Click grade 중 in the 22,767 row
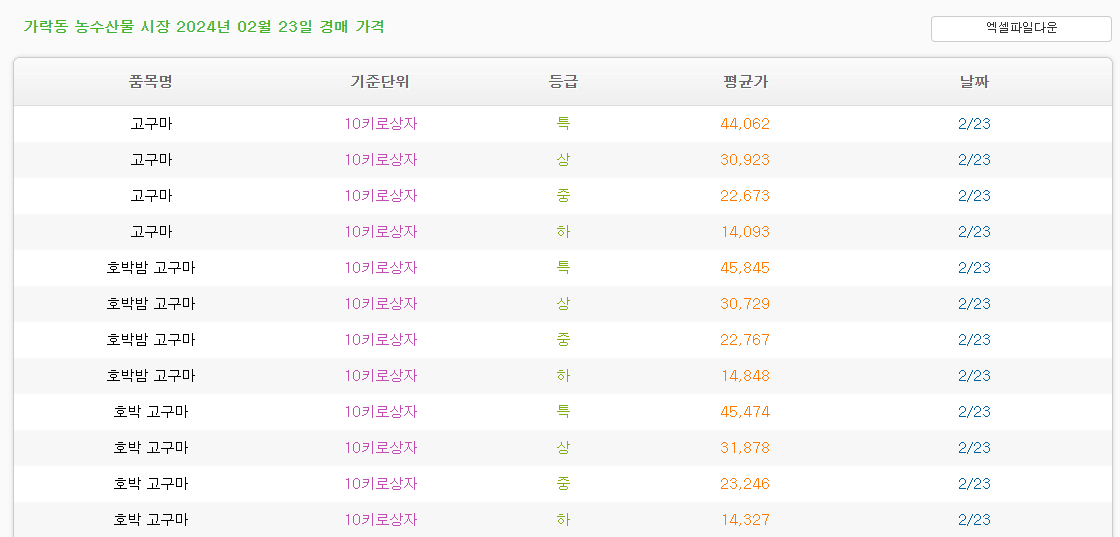 pos(563,340)
